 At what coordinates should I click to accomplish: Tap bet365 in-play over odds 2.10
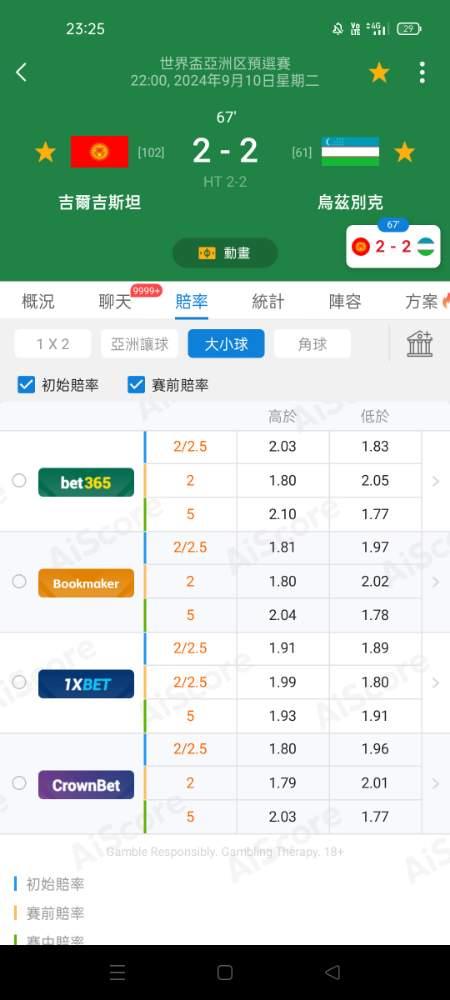(x=283, y=514)
